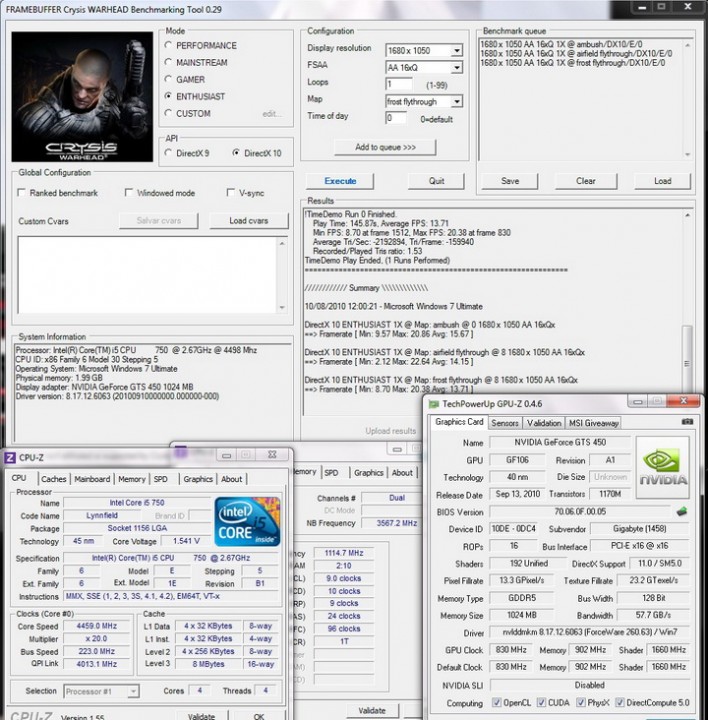Clear the benchmark queue
Viewport: 708px width, 720px height.
point(585,181)
